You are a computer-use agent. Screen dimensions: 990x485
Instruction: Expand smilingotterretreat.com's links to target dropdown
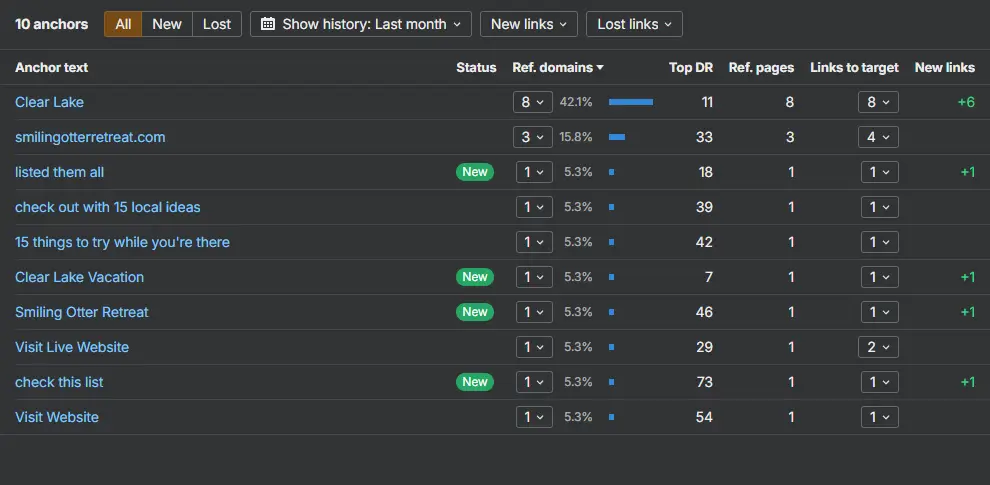[878, 137]
